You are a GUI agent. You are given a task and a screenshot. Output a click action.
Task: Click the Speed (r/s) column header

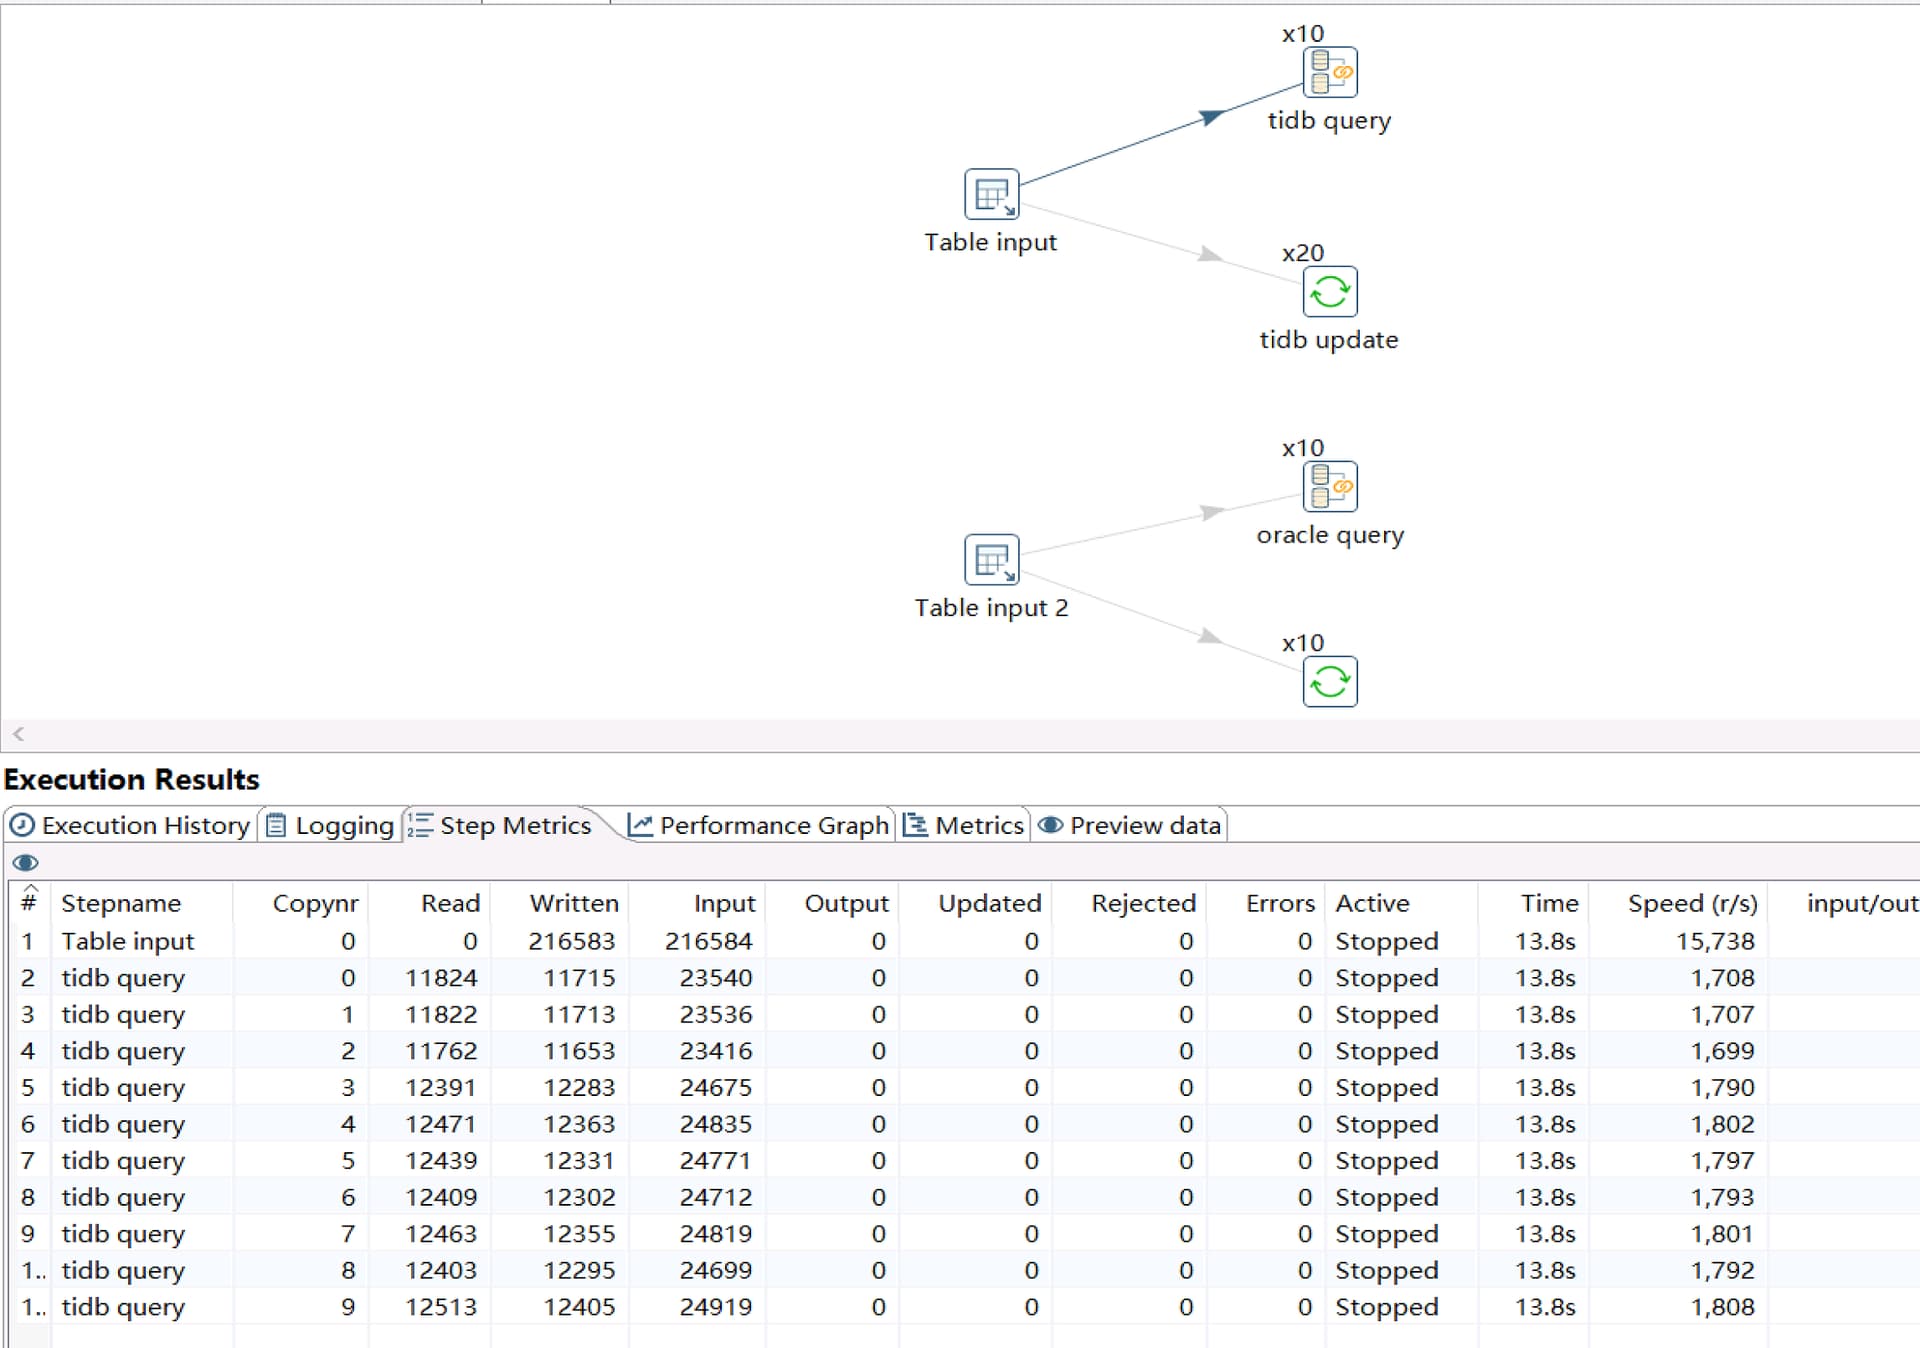tap(1691, 904)
